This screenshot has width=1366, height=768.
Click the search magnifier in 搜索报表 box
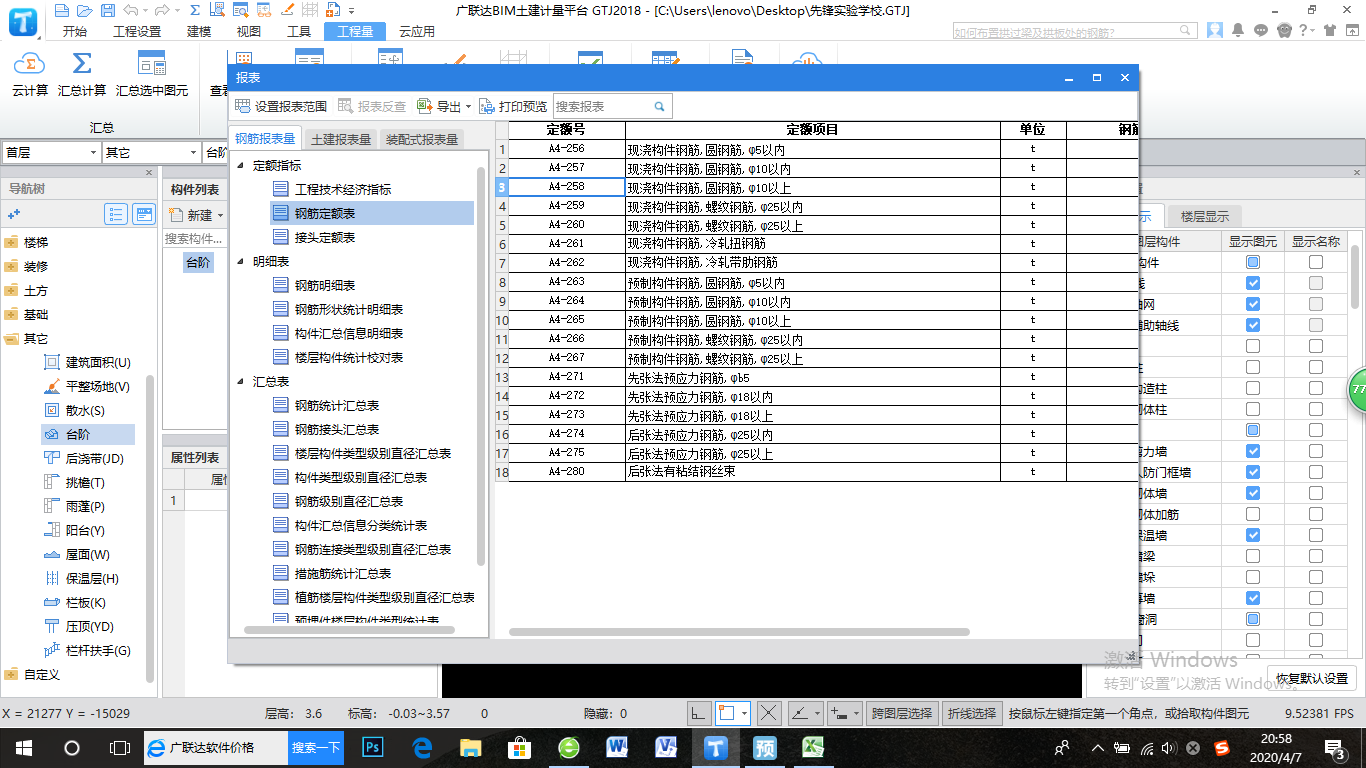click(659, 106)
